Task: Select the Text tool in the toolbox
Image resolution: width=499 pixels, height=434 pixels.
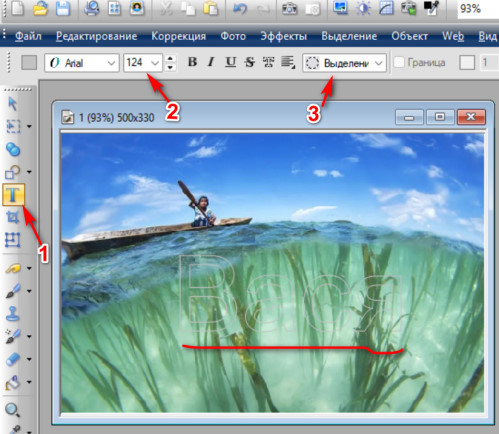Action: coord(13,194)
